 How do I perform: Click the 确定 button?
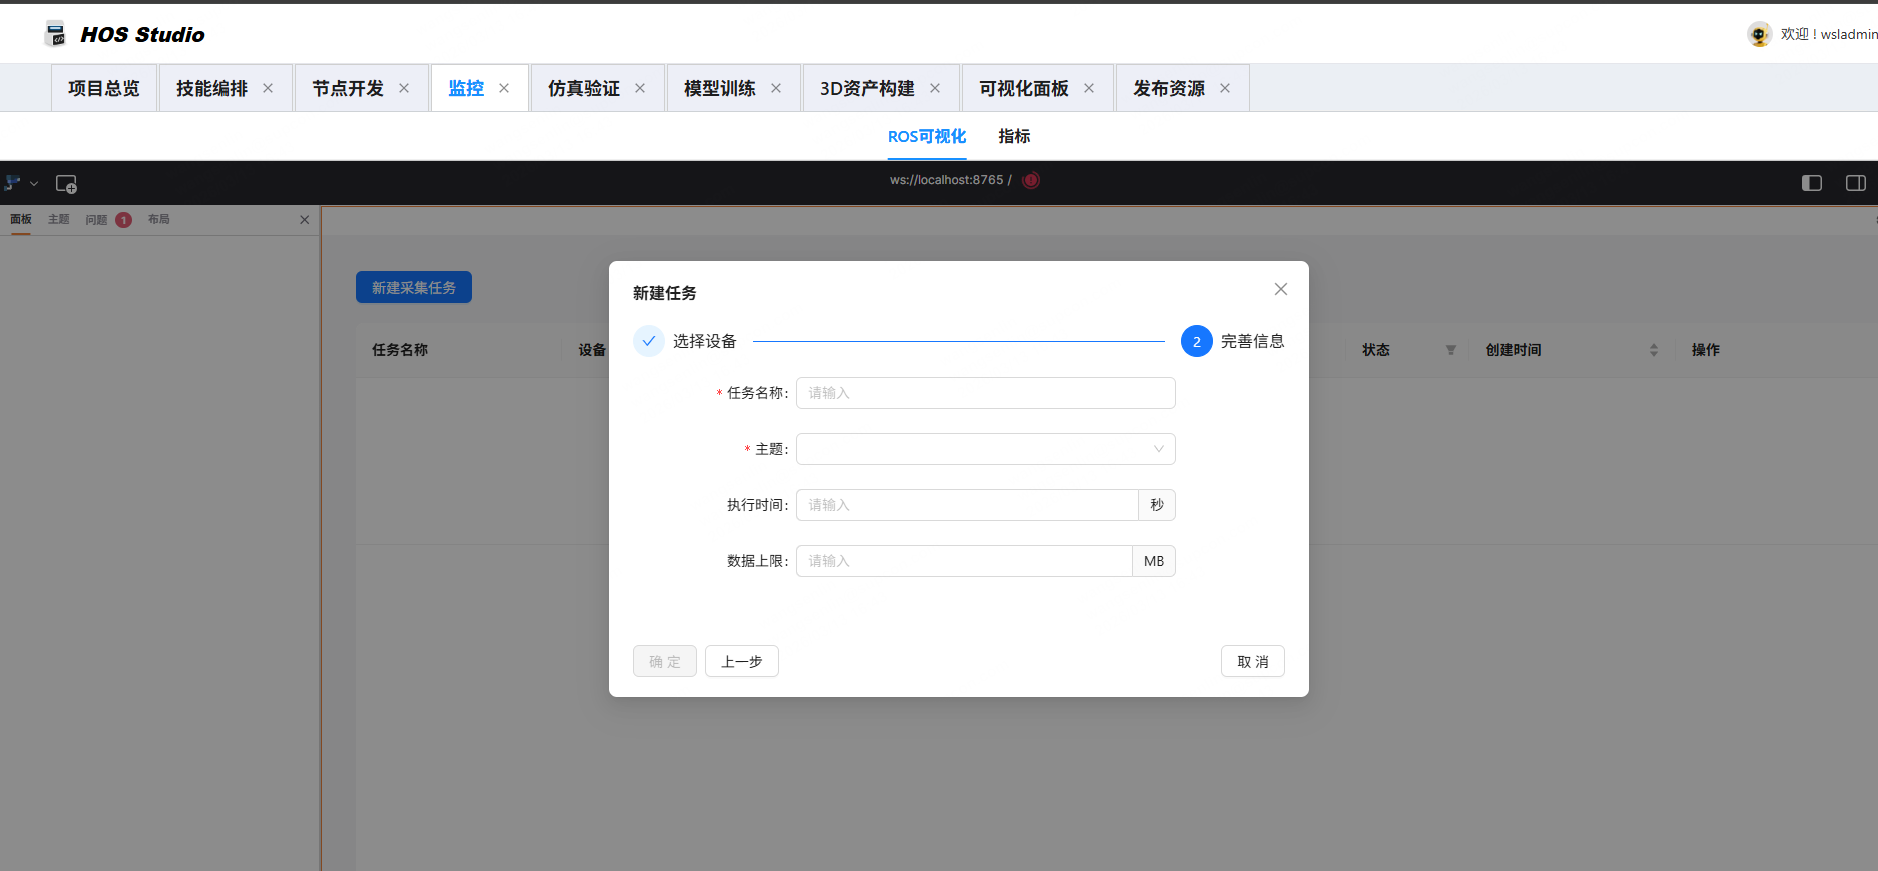[665, 661]
